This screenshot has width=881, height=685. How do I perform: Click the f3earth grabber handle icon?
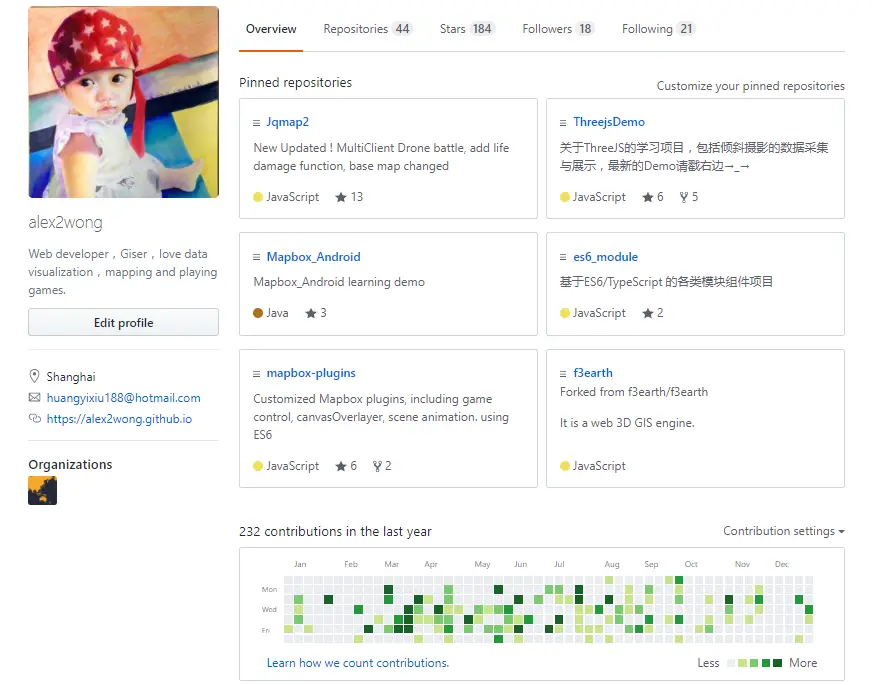pos(563,374)
